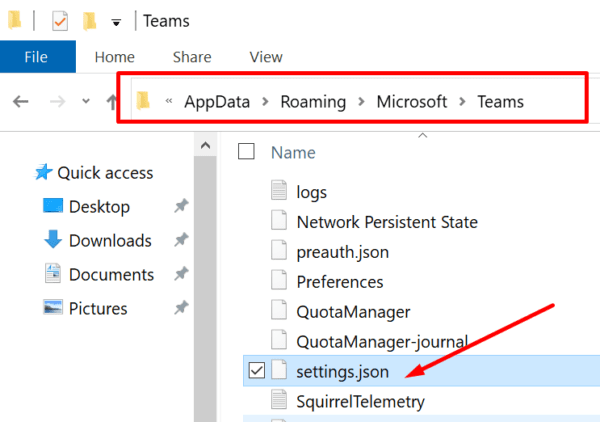
Task: Click the folder icon at title bar left
Action: pos(15,20)
